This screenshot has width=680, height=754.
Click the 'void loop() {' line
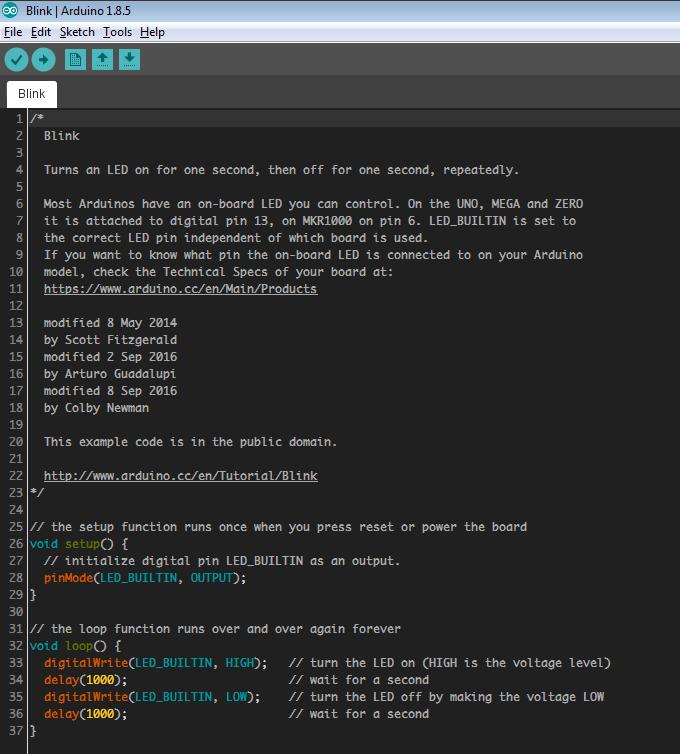tap(76, 646)
